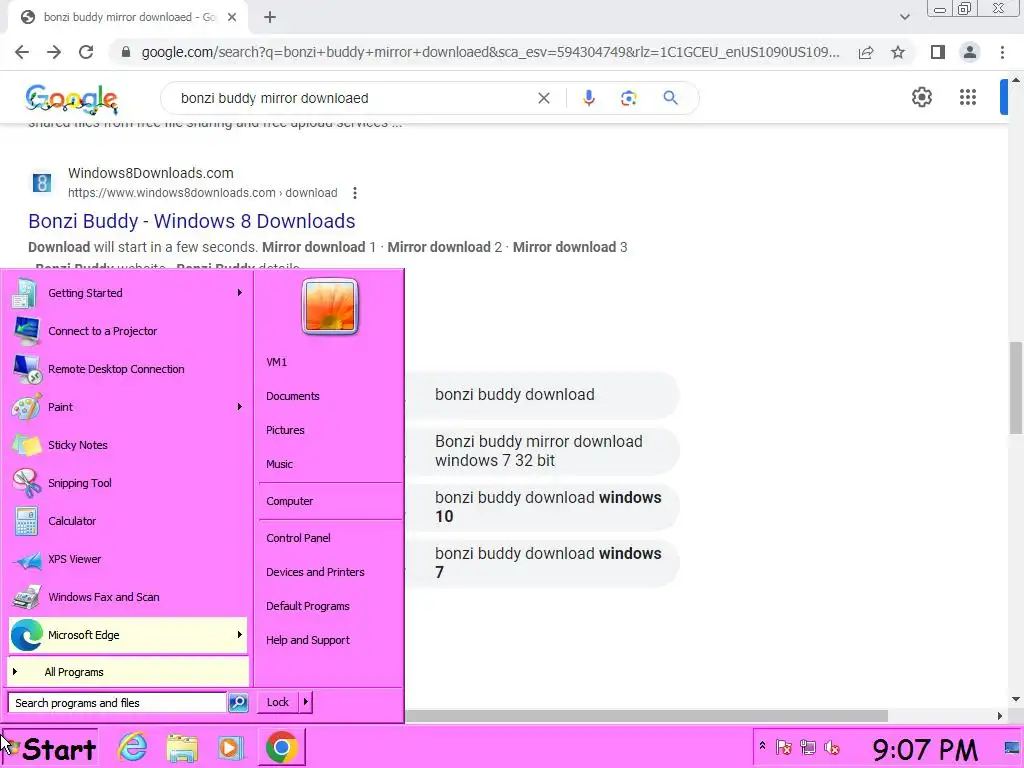Open Google settings gear
The height and width of the screenshot is (768, 1024).
click(x=921, y=97)
